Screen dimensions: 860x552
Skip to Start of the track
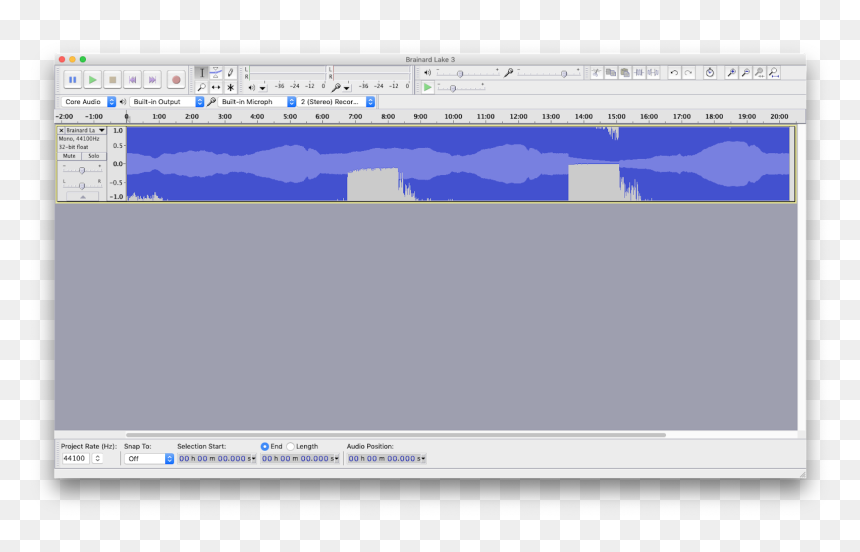[132, 80]
